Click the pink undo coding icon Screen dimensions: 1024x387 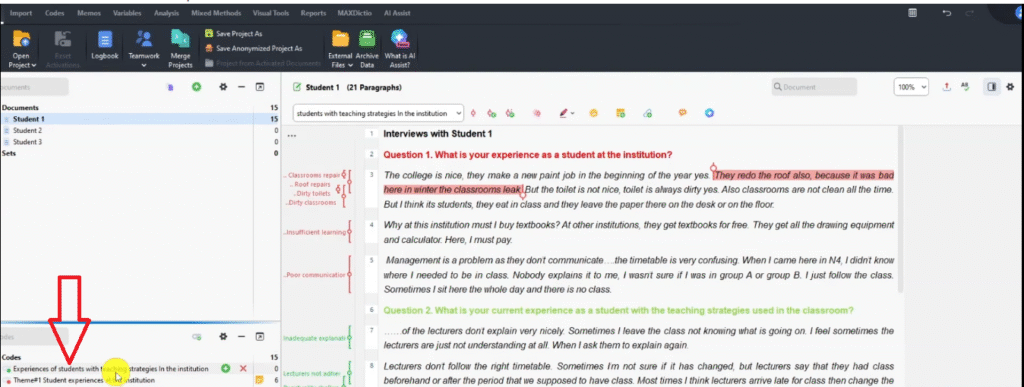click(537, 113)
